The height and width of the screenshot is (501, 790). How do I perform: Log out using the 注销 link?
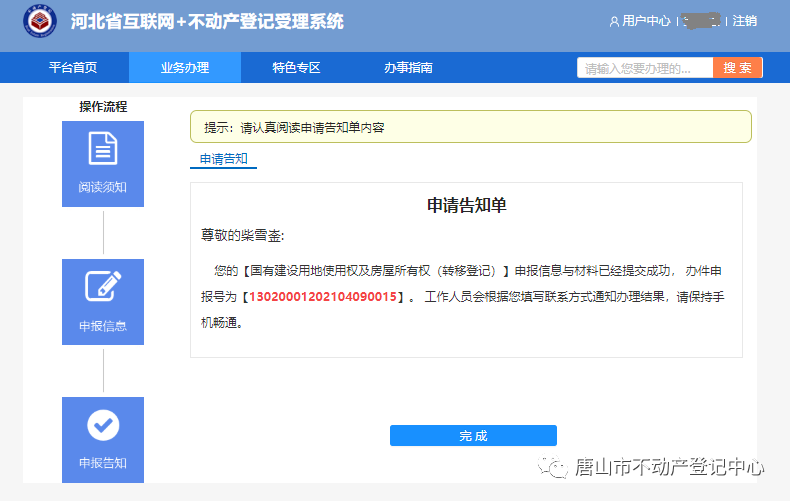tap(744, 21)
